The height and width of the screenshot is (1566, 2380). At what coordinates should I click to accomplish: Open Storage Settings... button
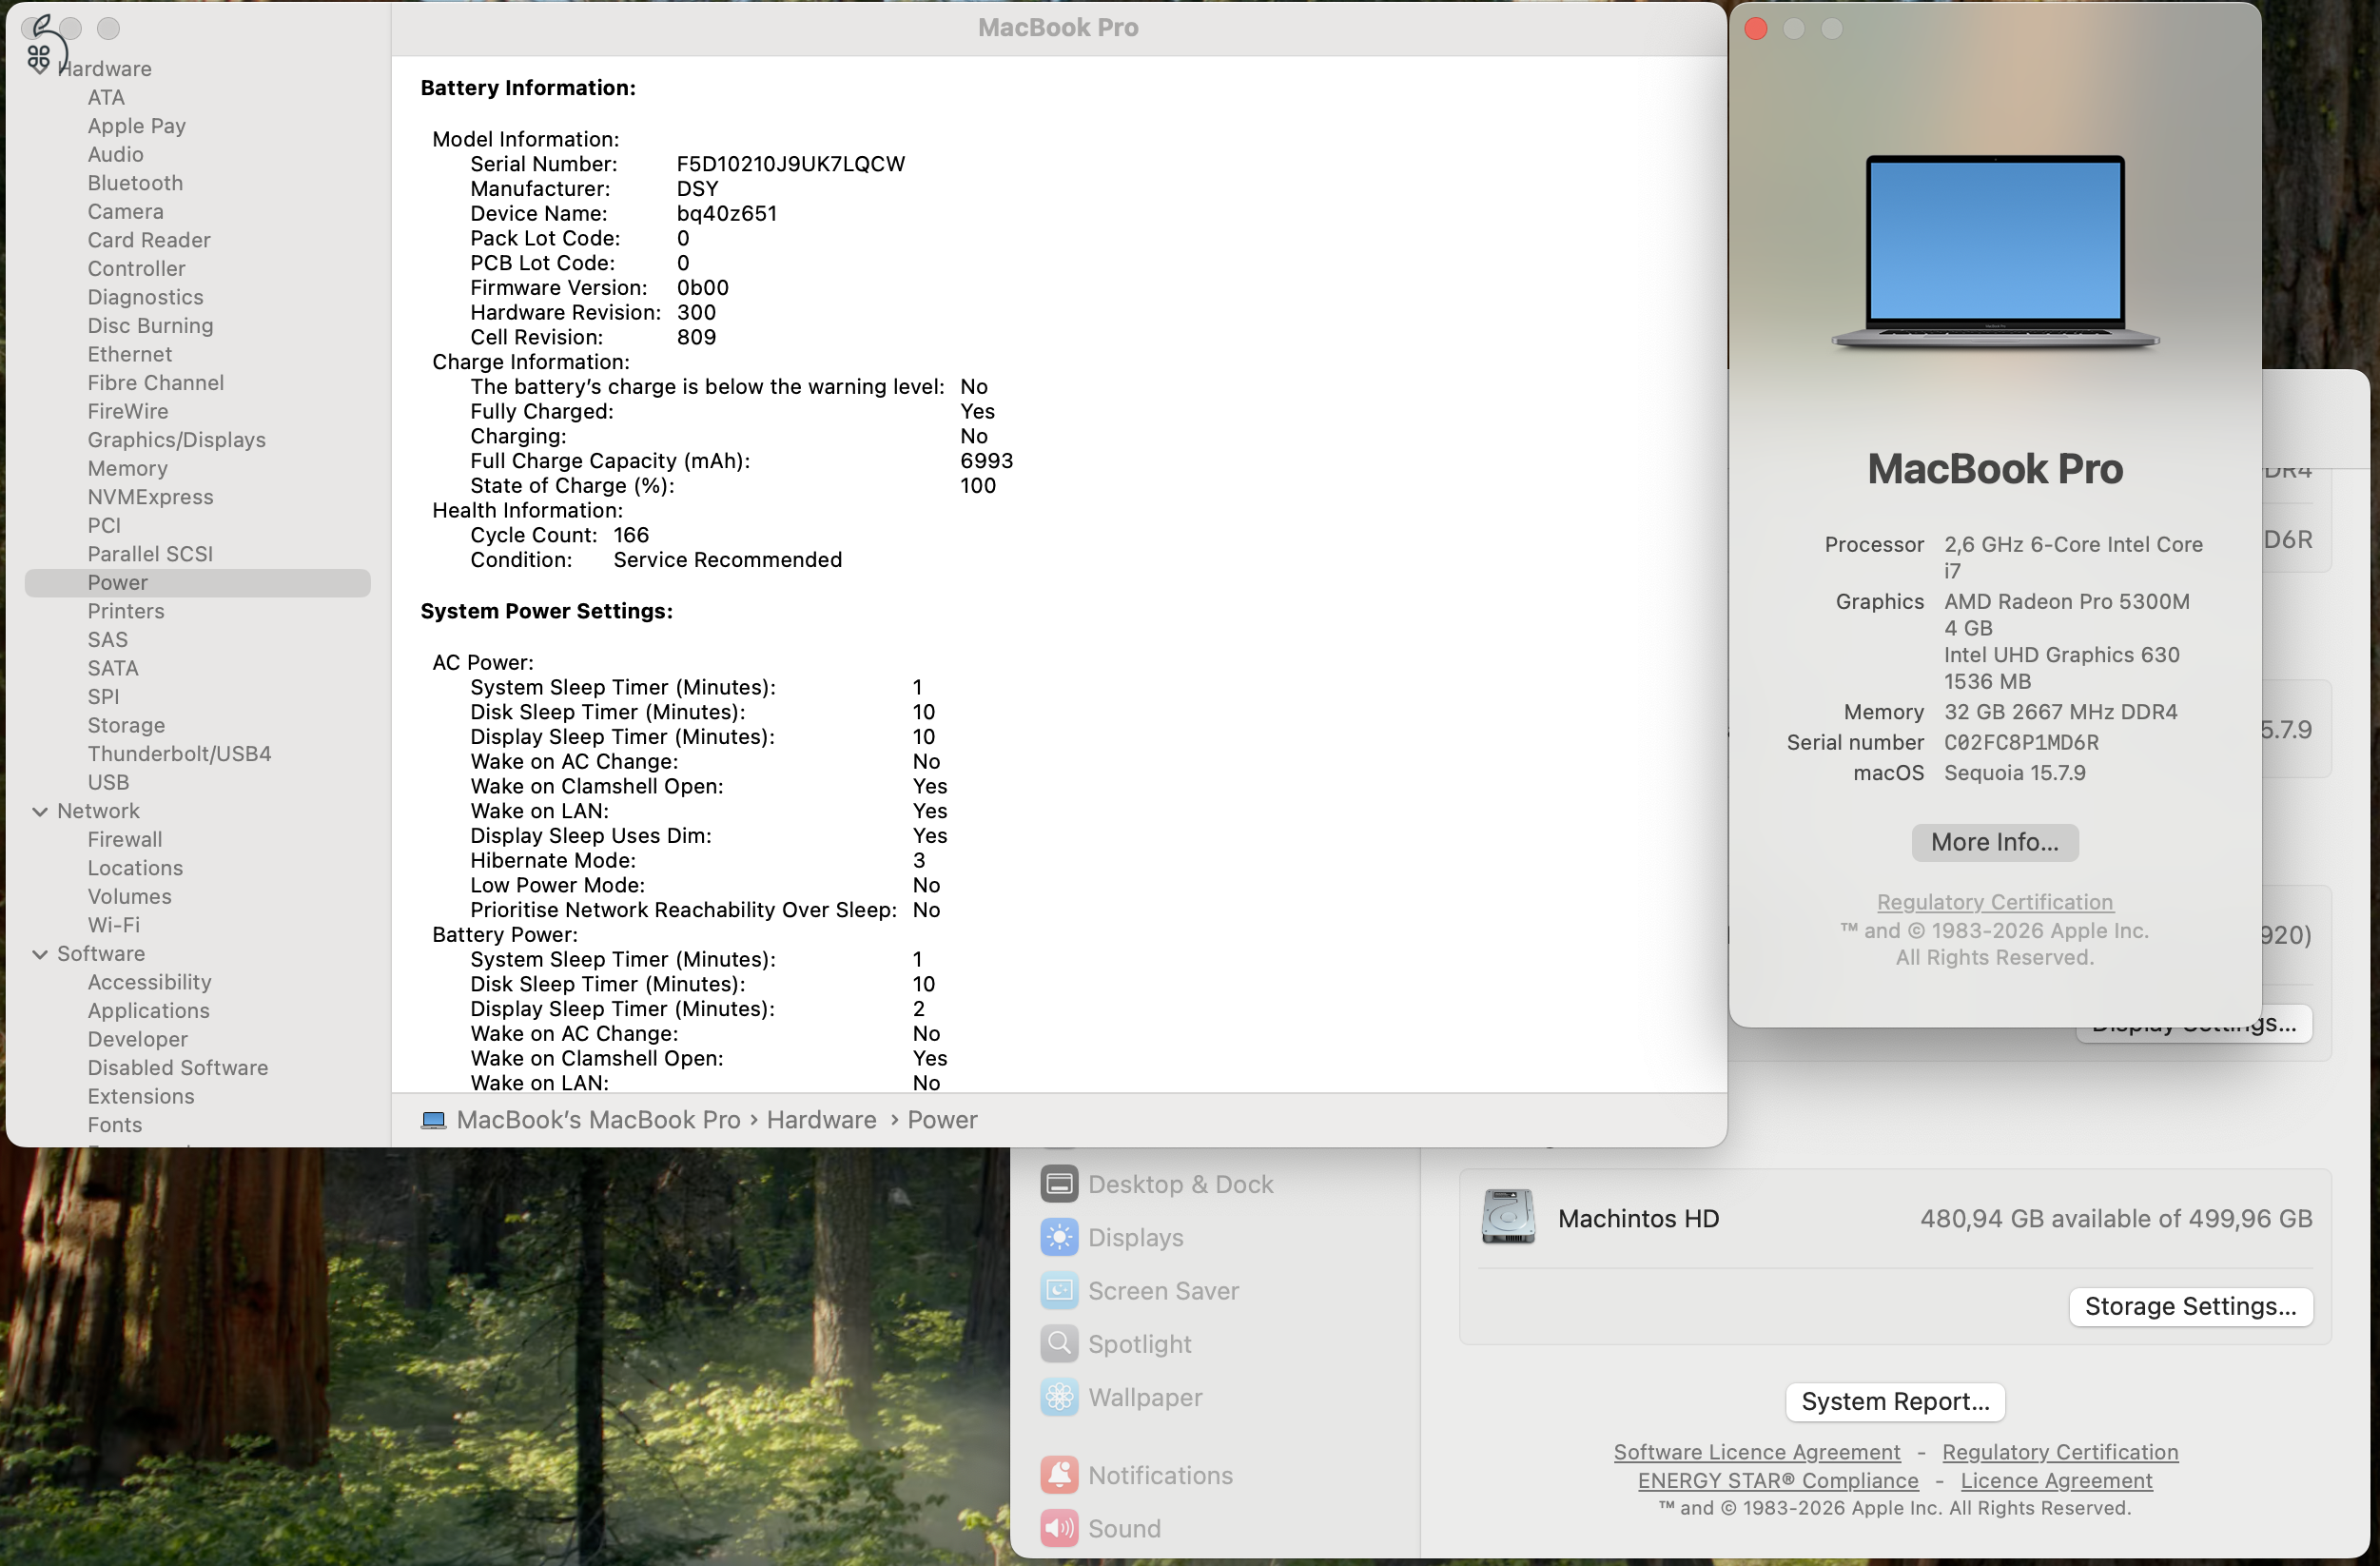tap(2190, 1306)
